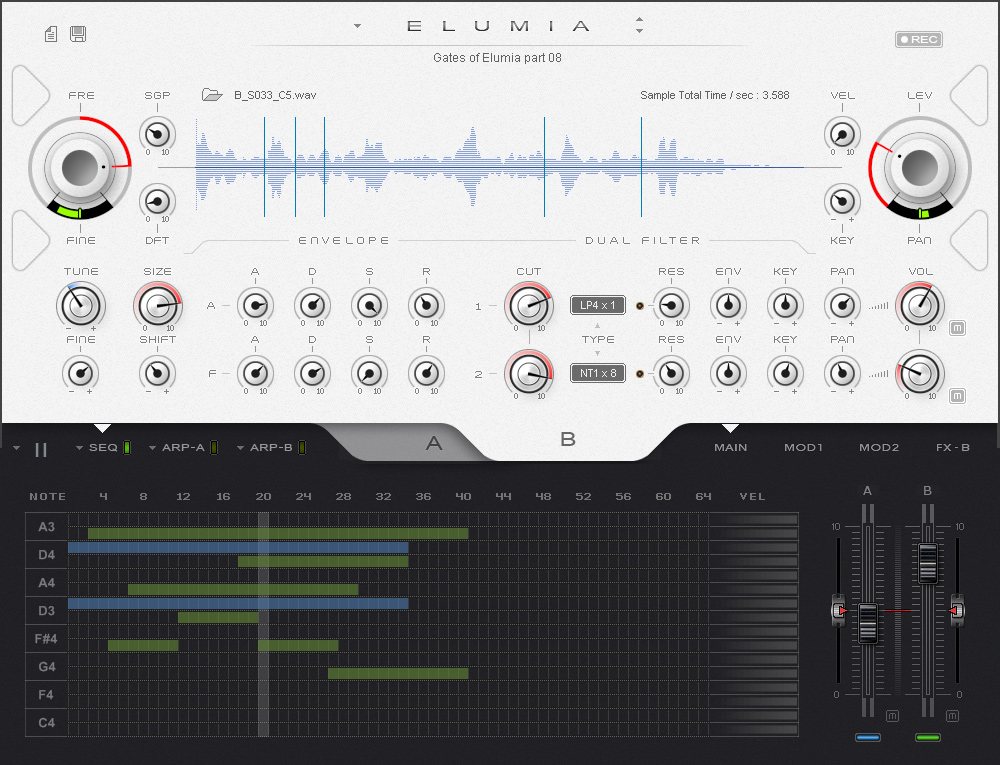
Task: Toggle the ARP-A enable indicator
Action: (214, 447)
